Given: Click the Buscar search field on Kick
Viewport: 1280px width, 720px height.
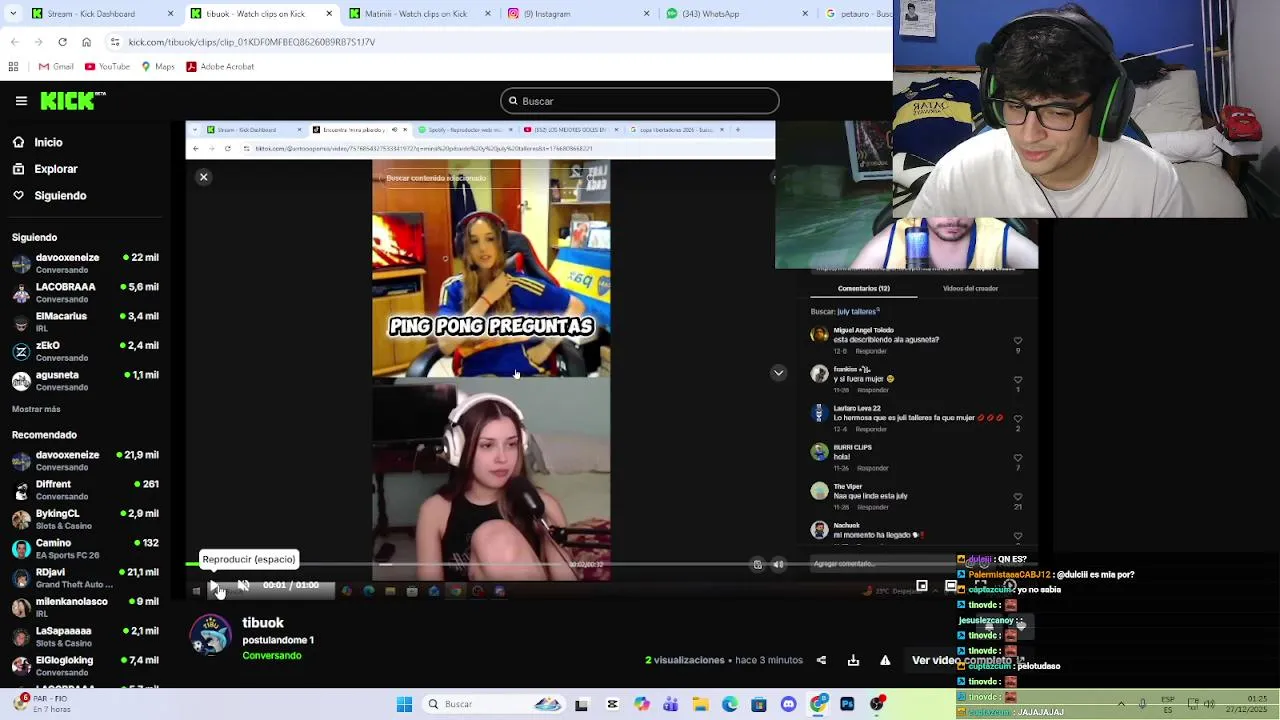Looking at the screenshot, I should point(640,101).
